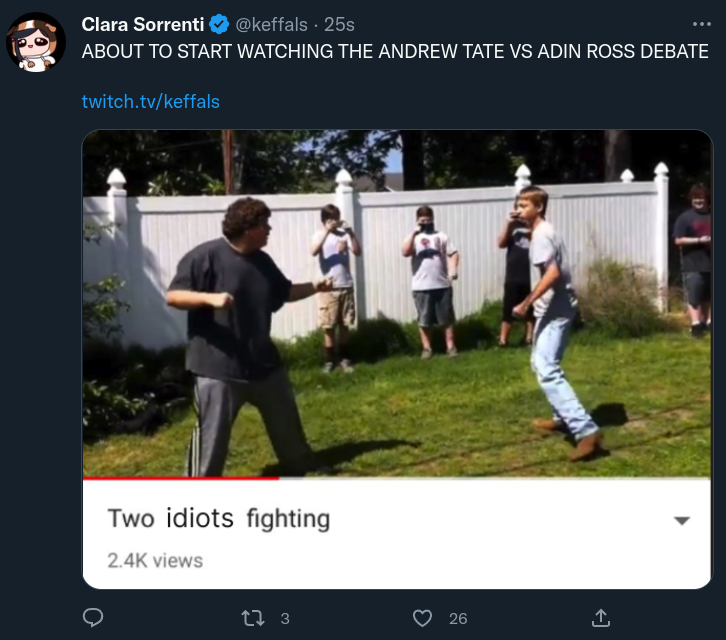Click the blue verified checkmark badge

tap(219, 24)
